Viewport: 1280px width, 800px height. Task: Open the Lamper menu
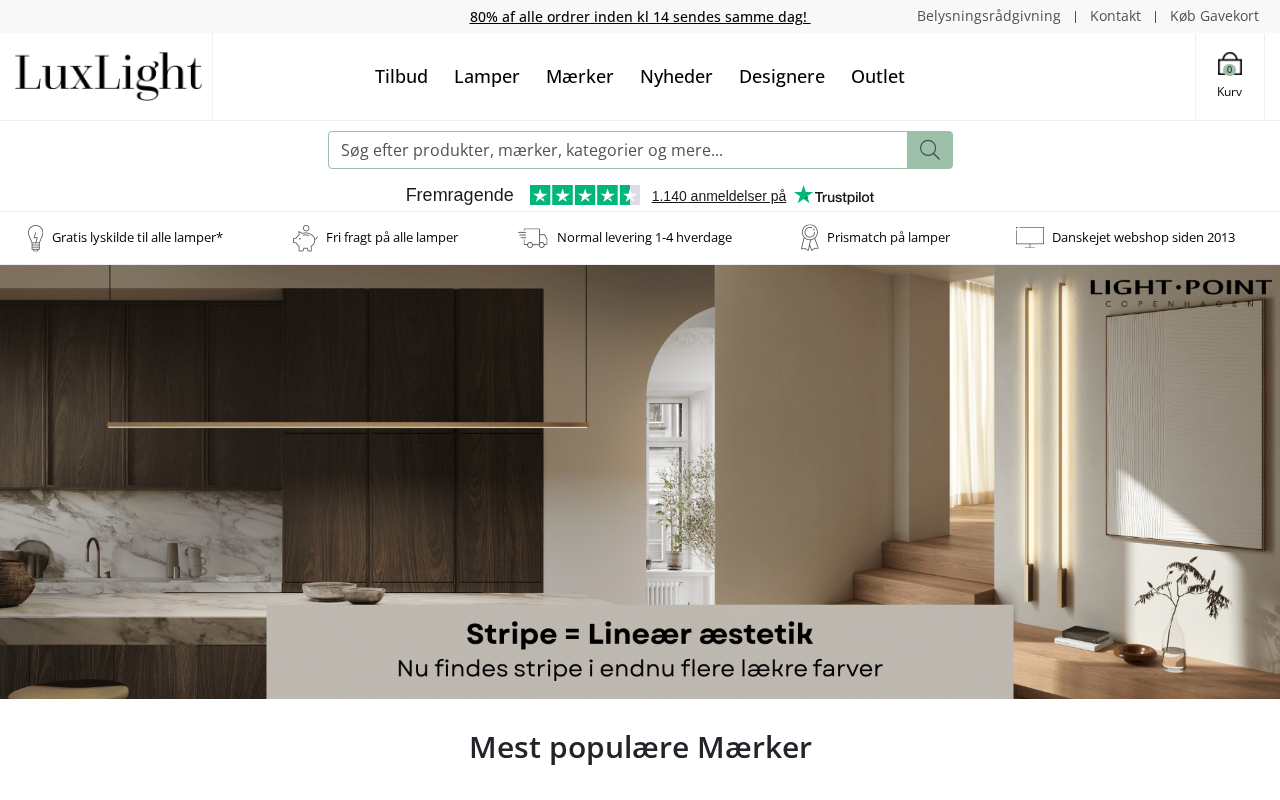(487, 76)
